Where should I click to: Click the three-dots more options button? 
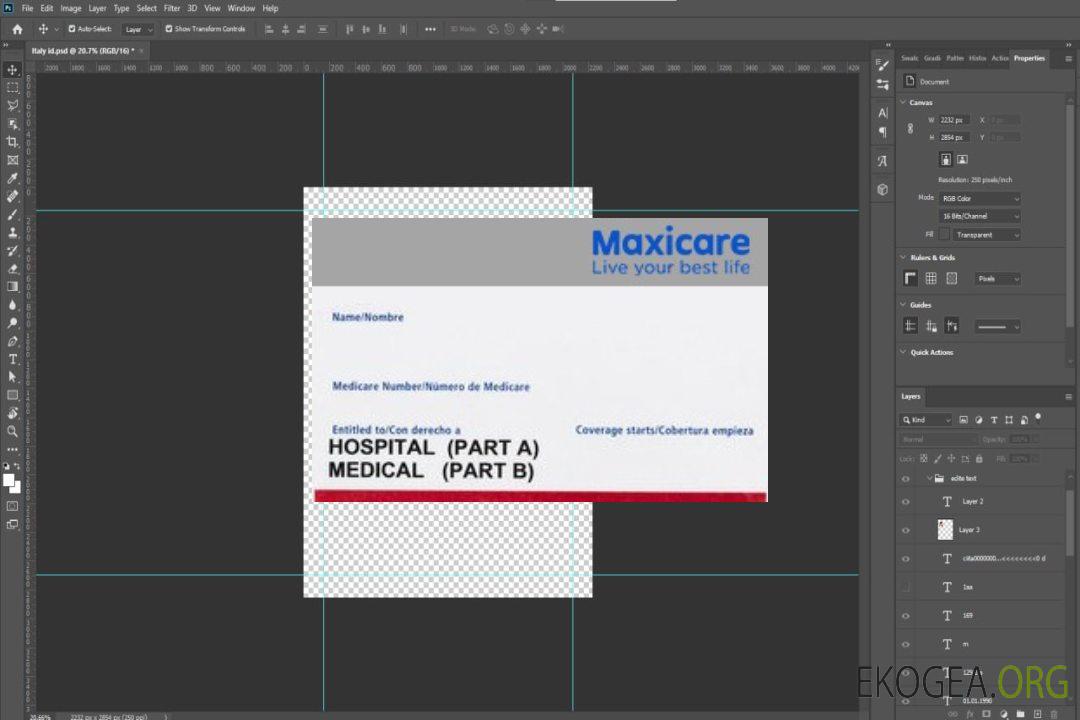click(x=430, y=29)
